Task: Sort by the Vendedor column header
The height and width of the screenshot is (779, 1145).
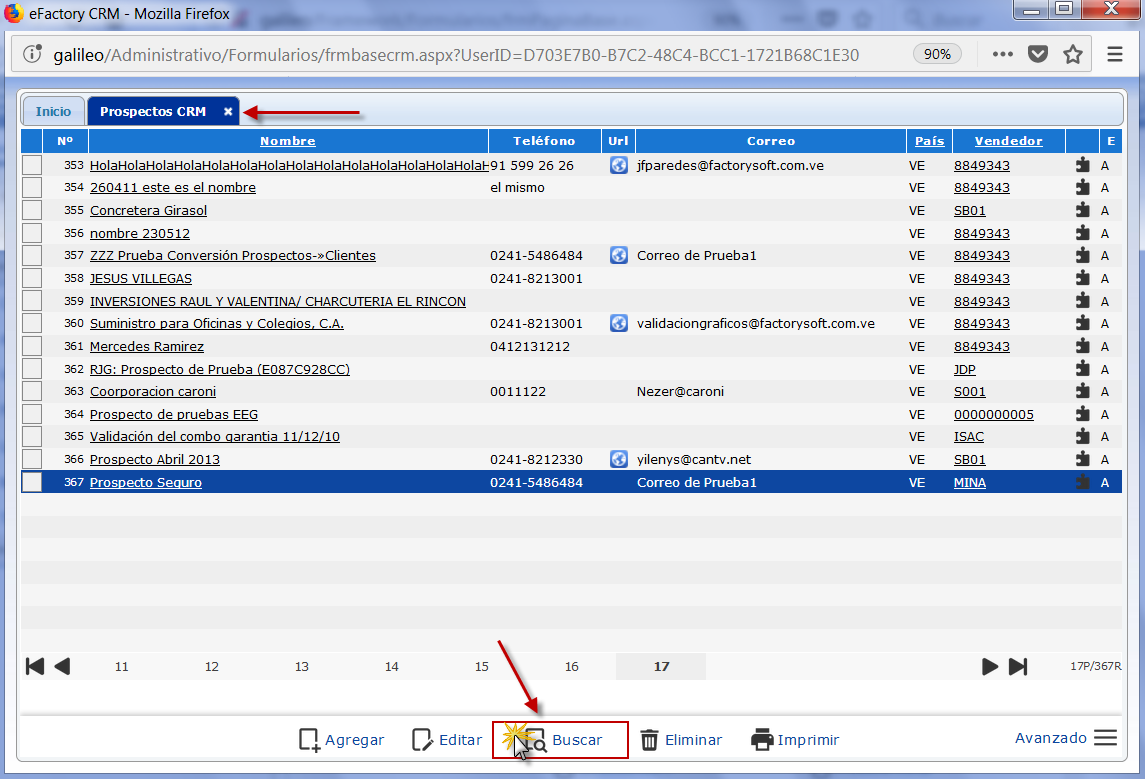Action: tap(1008, 141)
